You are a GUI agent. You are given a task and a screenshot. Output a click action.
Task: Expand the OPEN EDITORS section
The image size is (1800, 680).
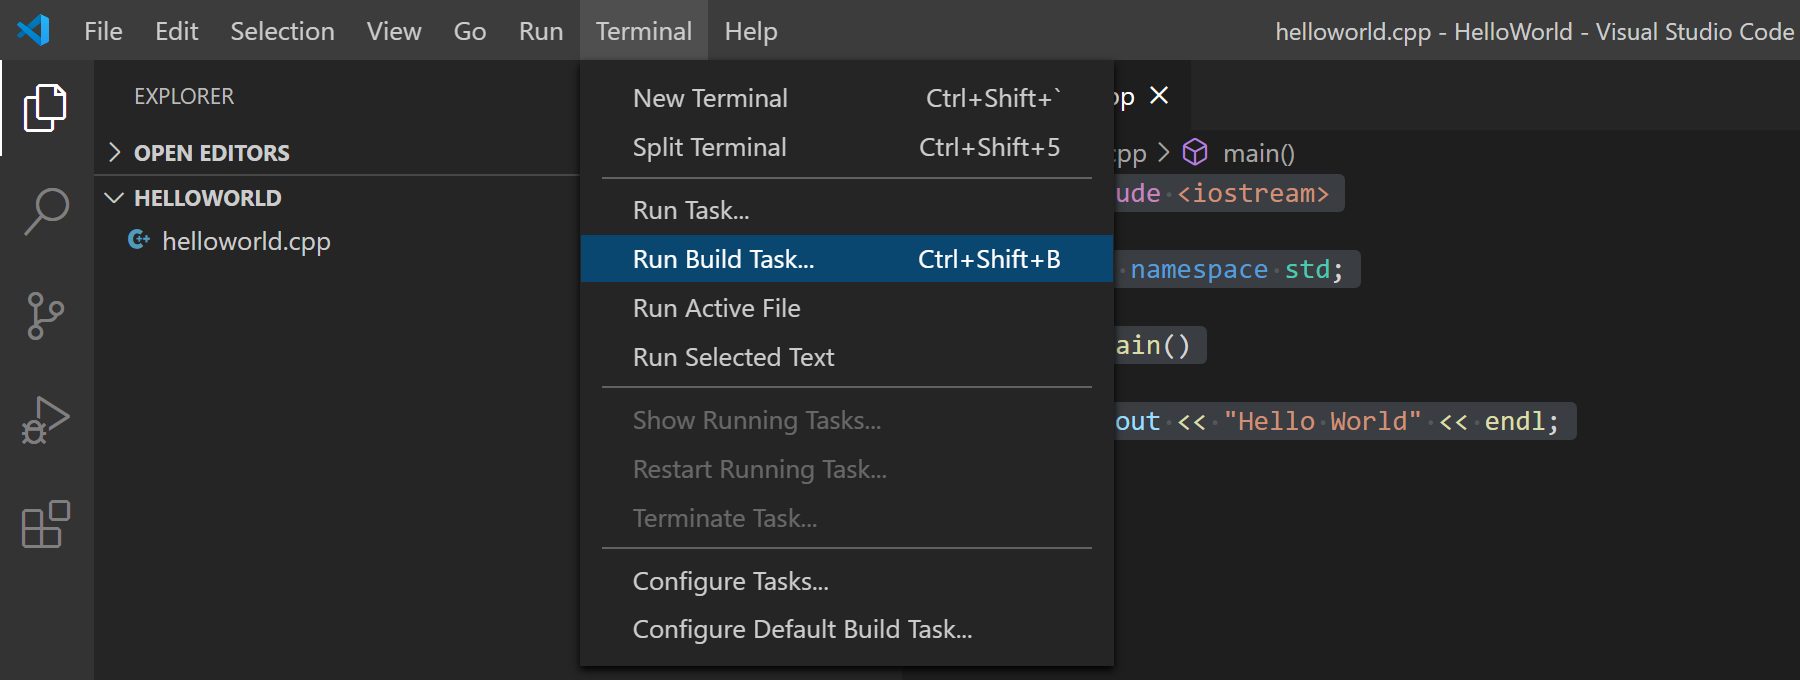pyautogui.click(x=115, y=152)
